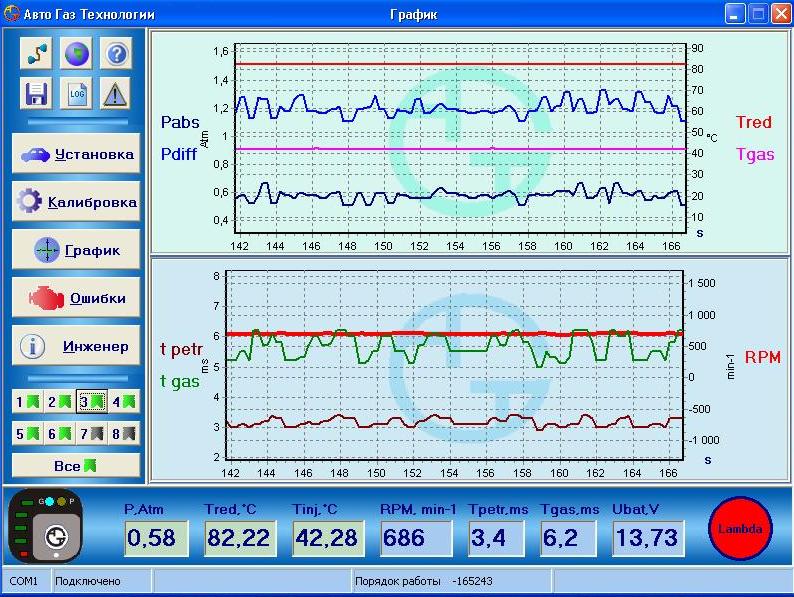Open the Инженер panel
The image size is (794, 597).
point(76,346)
